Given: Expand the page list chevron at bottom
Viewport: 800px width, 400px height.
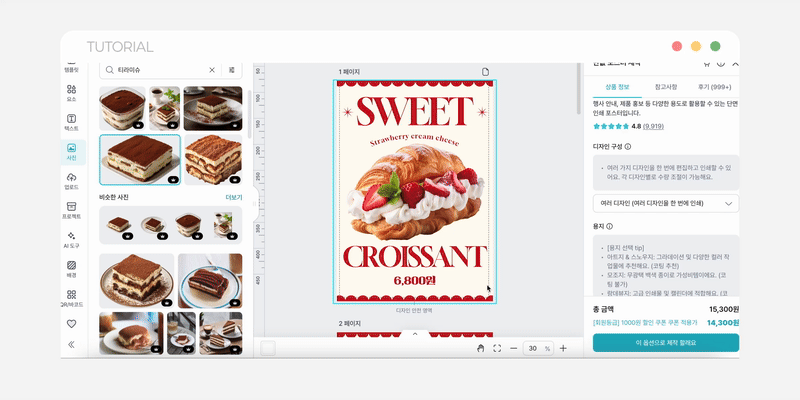Looking at the screenshot, I should click(x=415, y=334).
